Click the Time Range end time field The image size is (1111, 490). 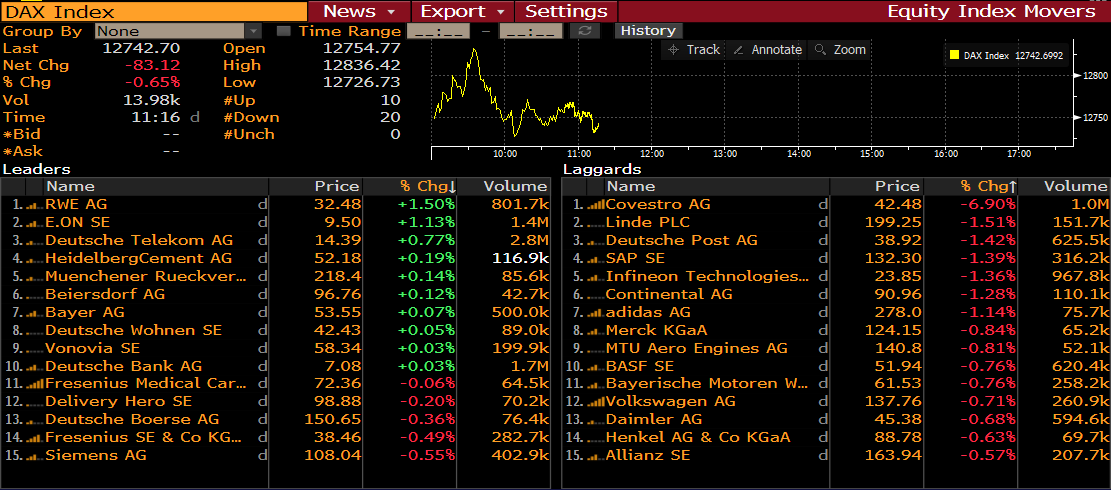tap(531, 31)
